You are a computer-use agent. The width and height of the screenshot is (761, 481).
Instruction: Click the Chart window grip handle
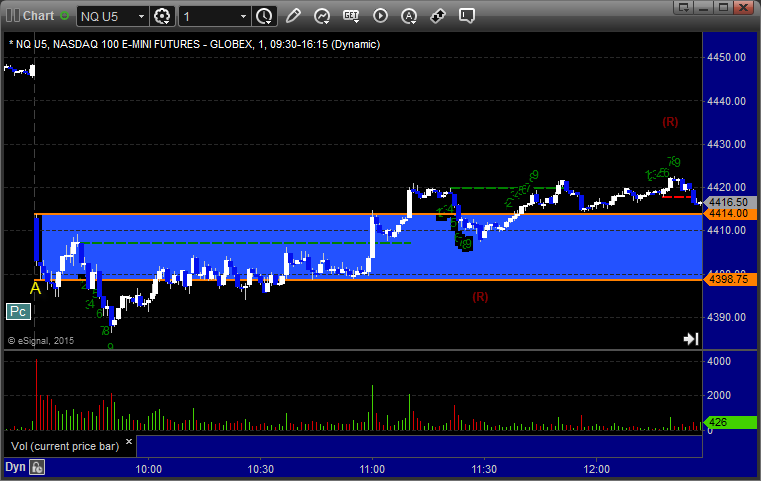click(13, 16)
